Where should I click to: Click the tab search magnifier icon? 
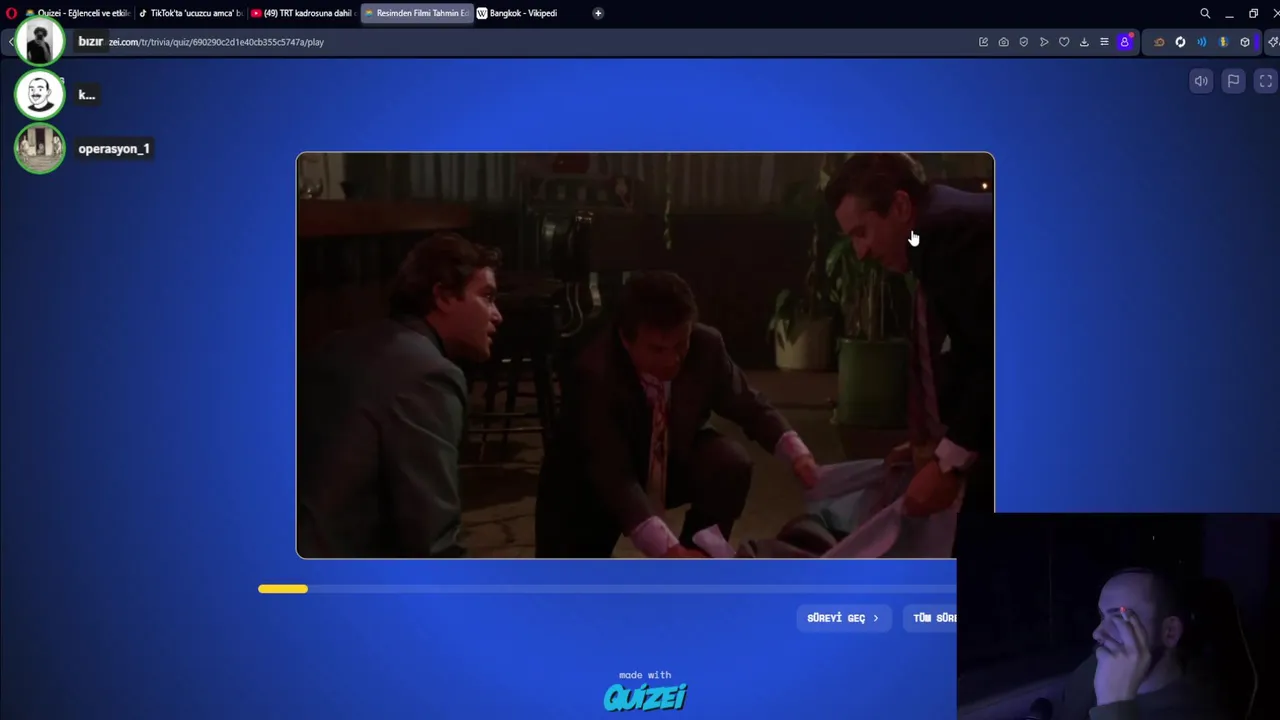click(1205, 13)
